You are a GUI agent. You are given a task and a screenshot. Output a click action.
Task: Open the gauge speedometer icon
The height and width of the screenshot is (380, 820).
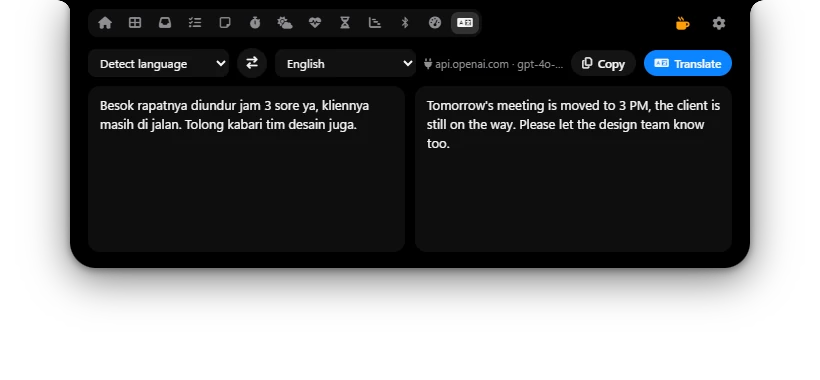(435, 23)
